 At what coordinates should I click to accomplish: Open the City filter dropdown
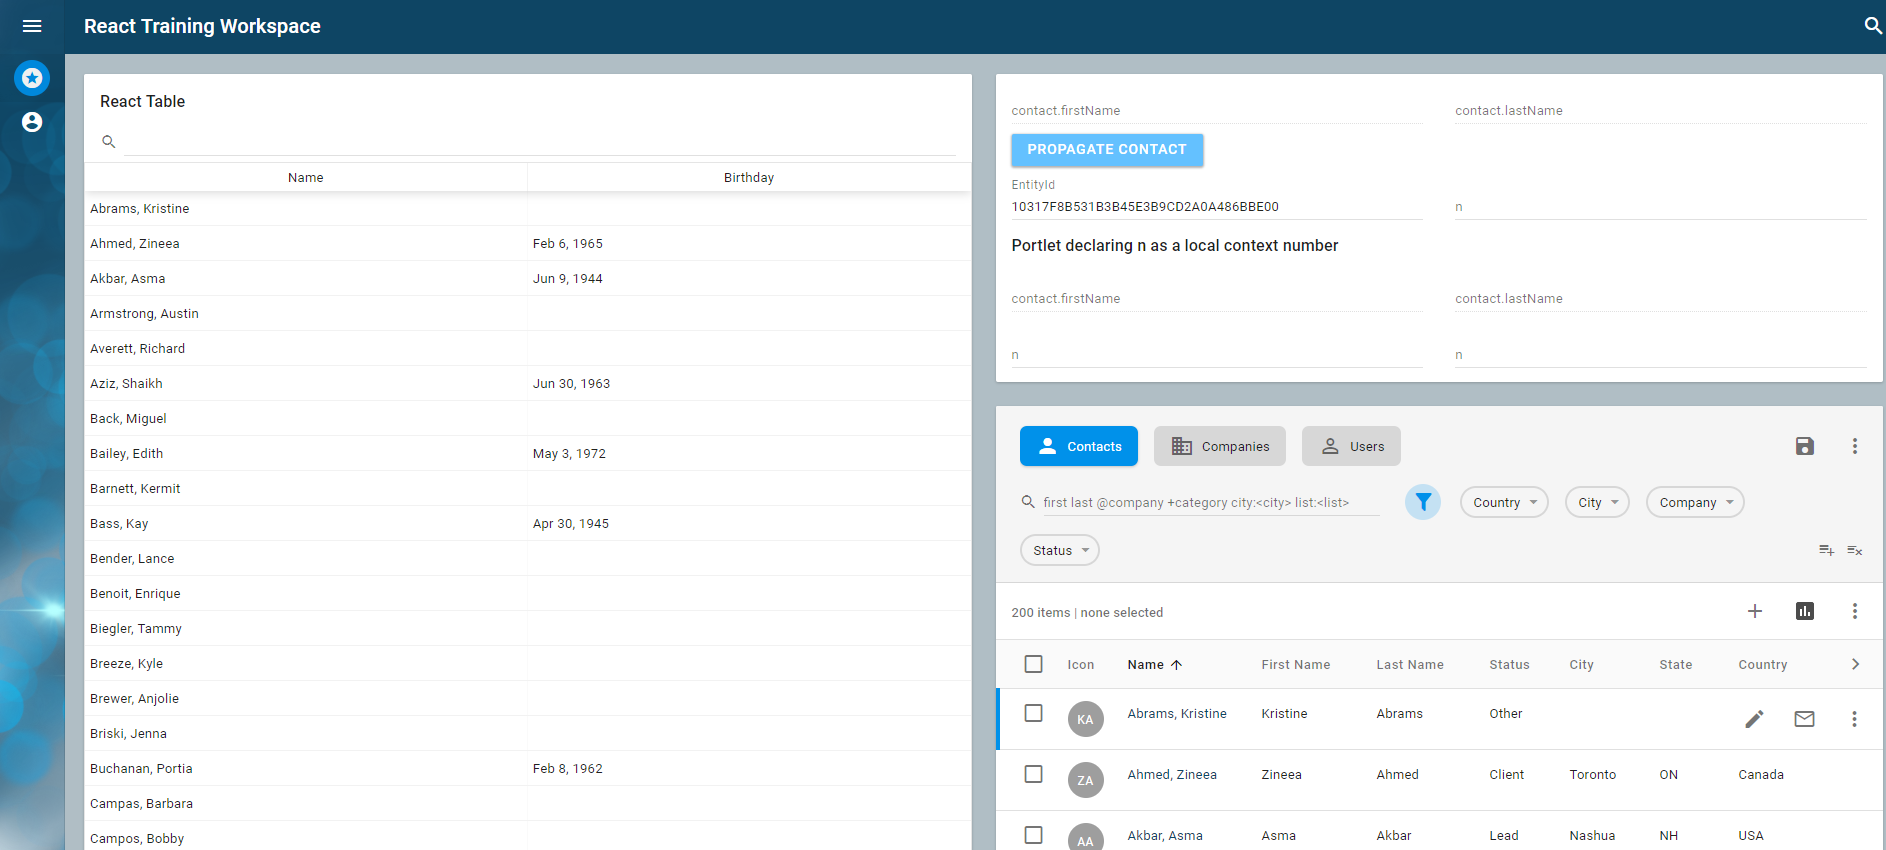coord(1596,502)
